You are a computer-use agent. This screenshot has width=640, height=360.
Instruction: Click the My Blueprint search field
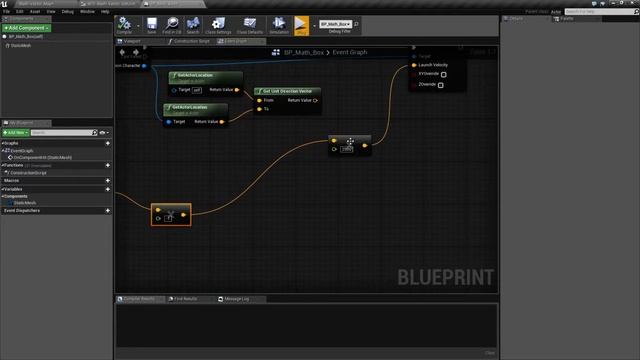[62, 133]
